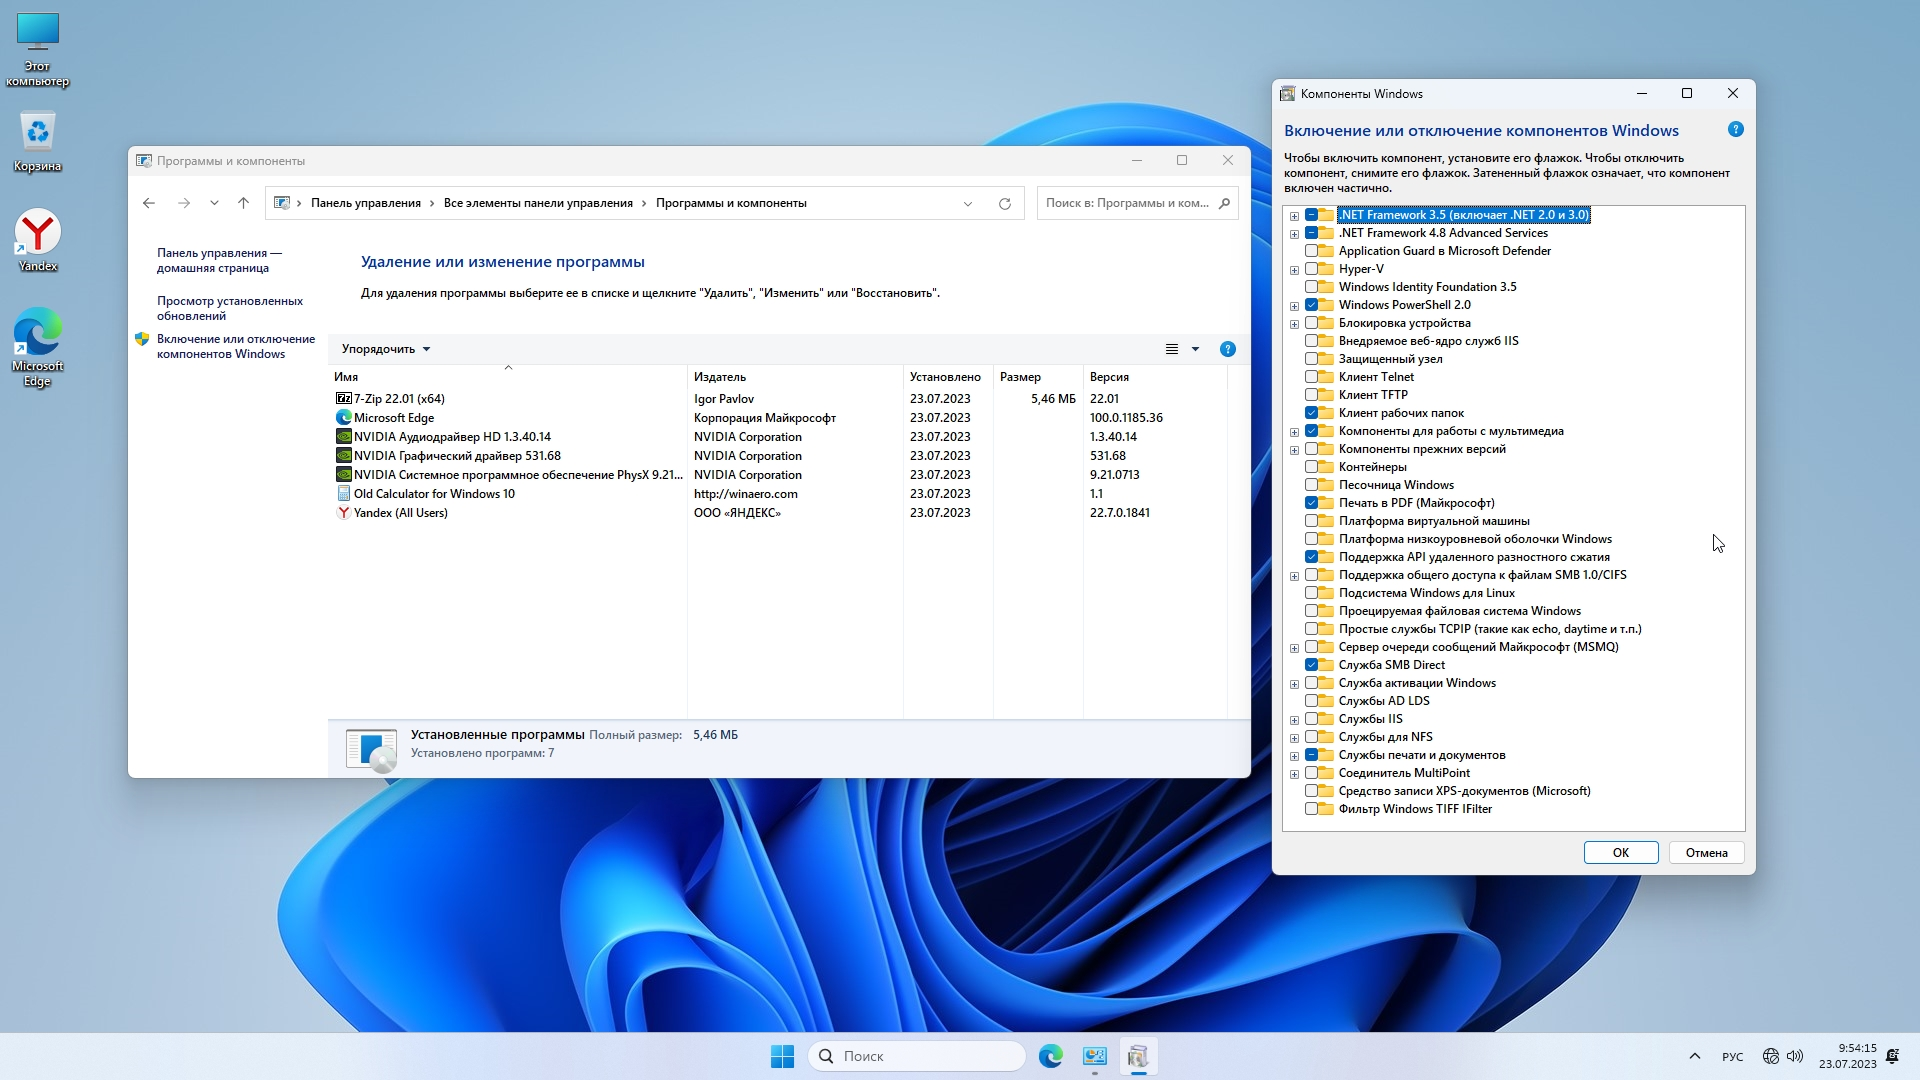Click the Up navigation arrow in Programs window
The image size is (1920, 1080).
[x=243, y=203]
